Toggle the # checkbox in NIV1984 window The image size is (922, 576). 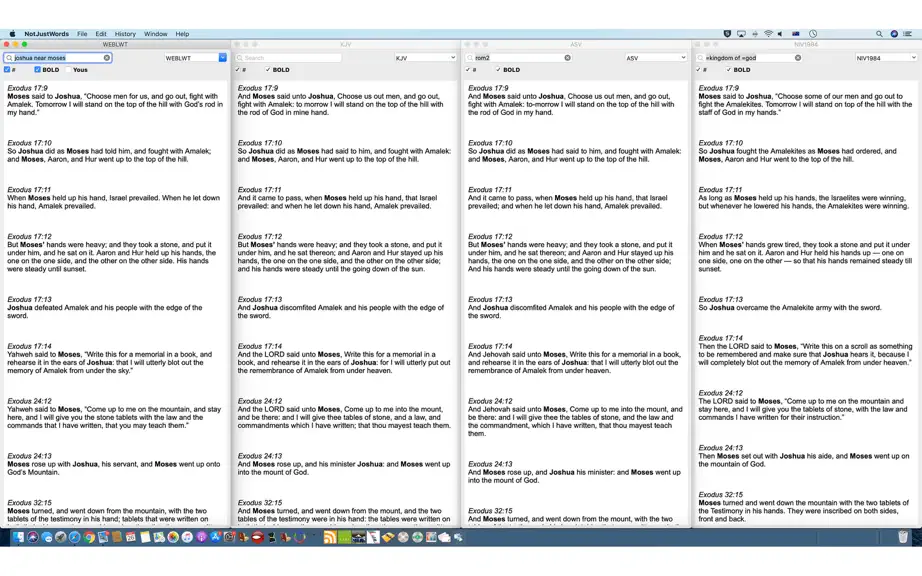698,69
